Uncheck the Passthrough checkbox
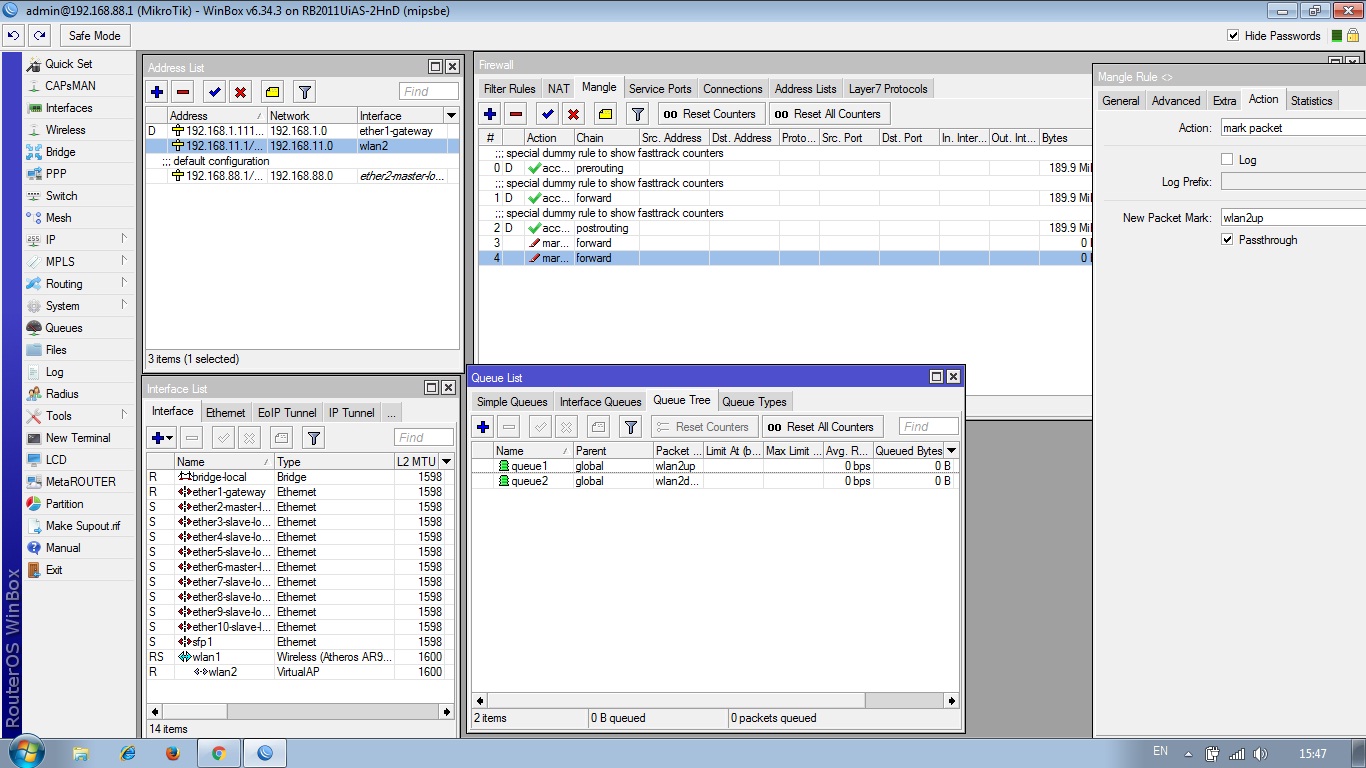 pos(1227,240)
